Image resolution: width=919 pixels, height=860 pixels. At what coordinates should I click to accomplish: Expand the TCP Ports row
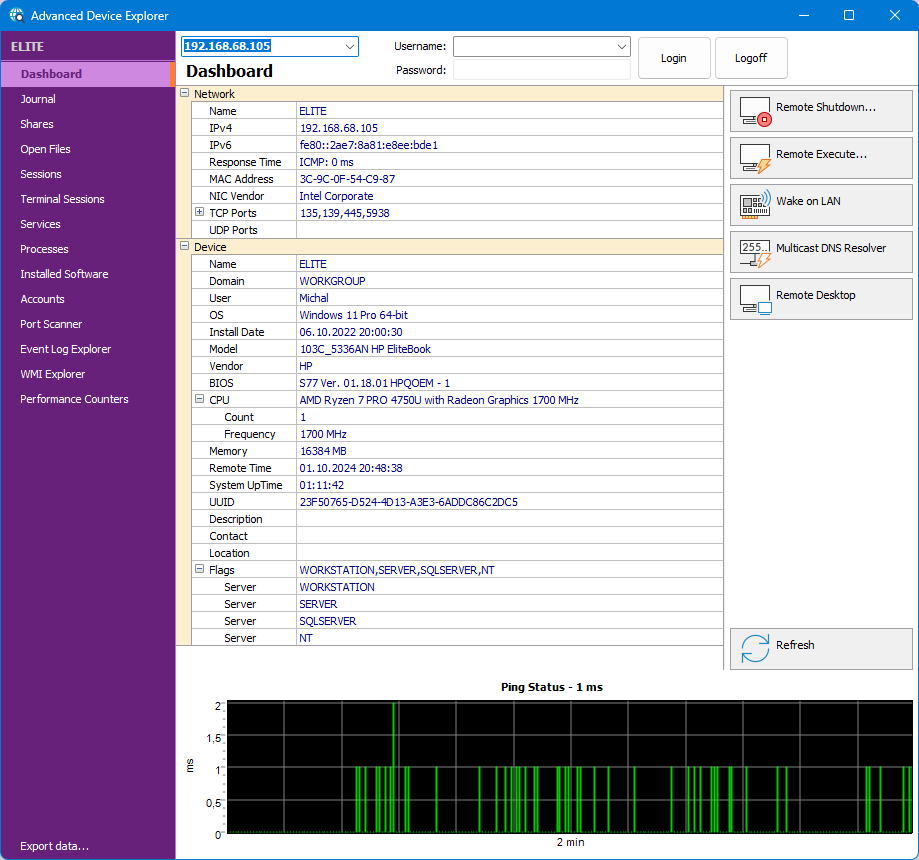click(199, 212)
